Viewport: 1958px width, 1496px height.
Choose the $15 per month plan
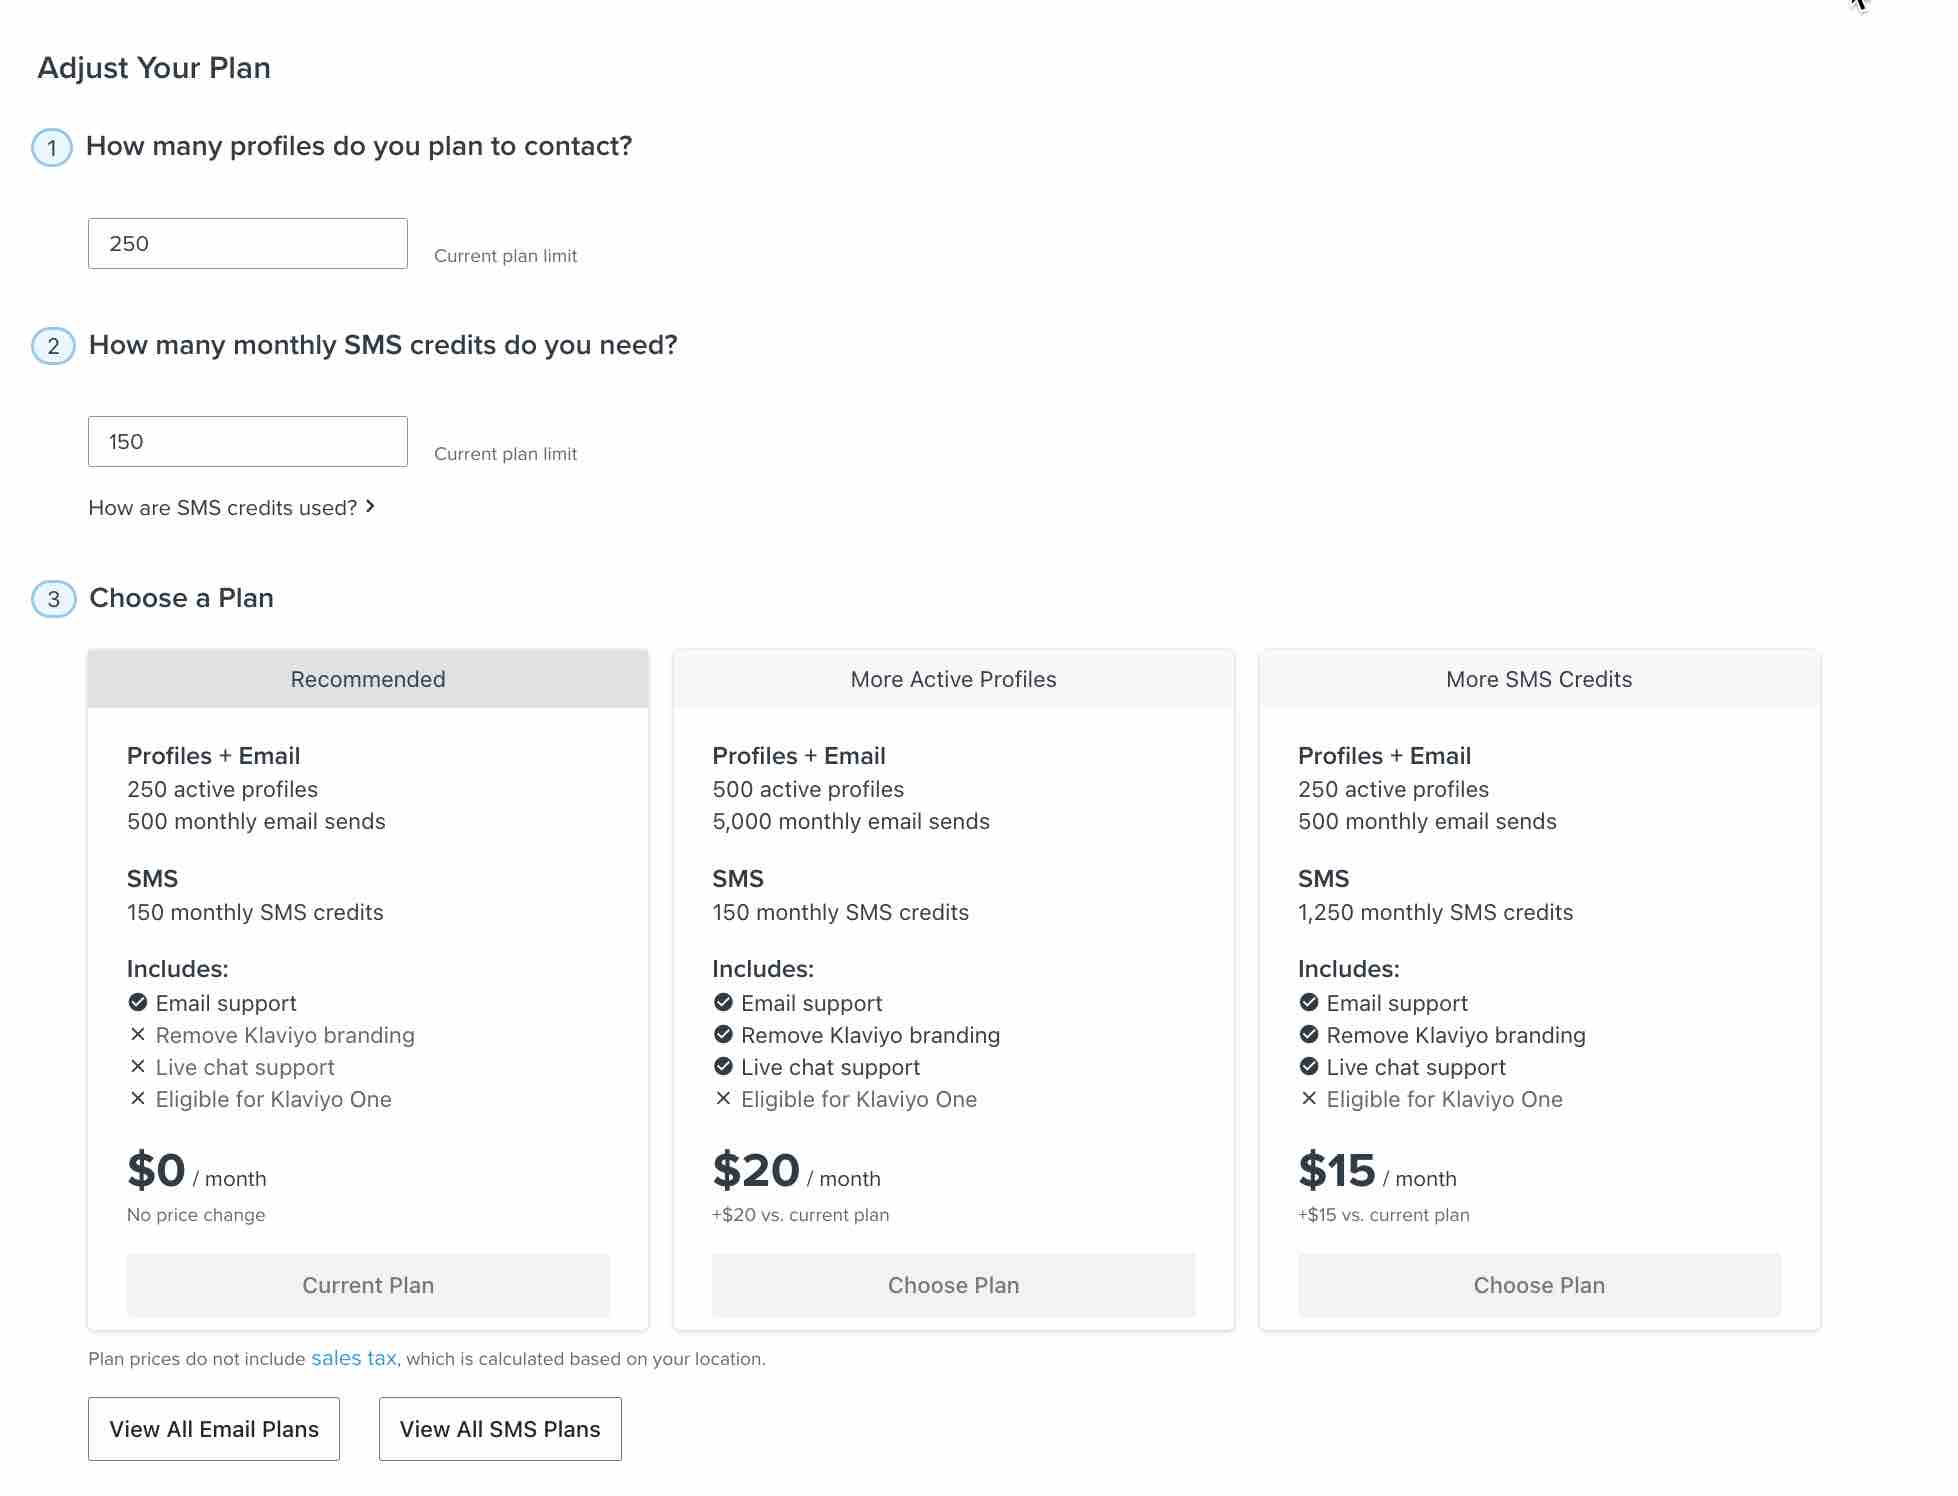1539,1285
